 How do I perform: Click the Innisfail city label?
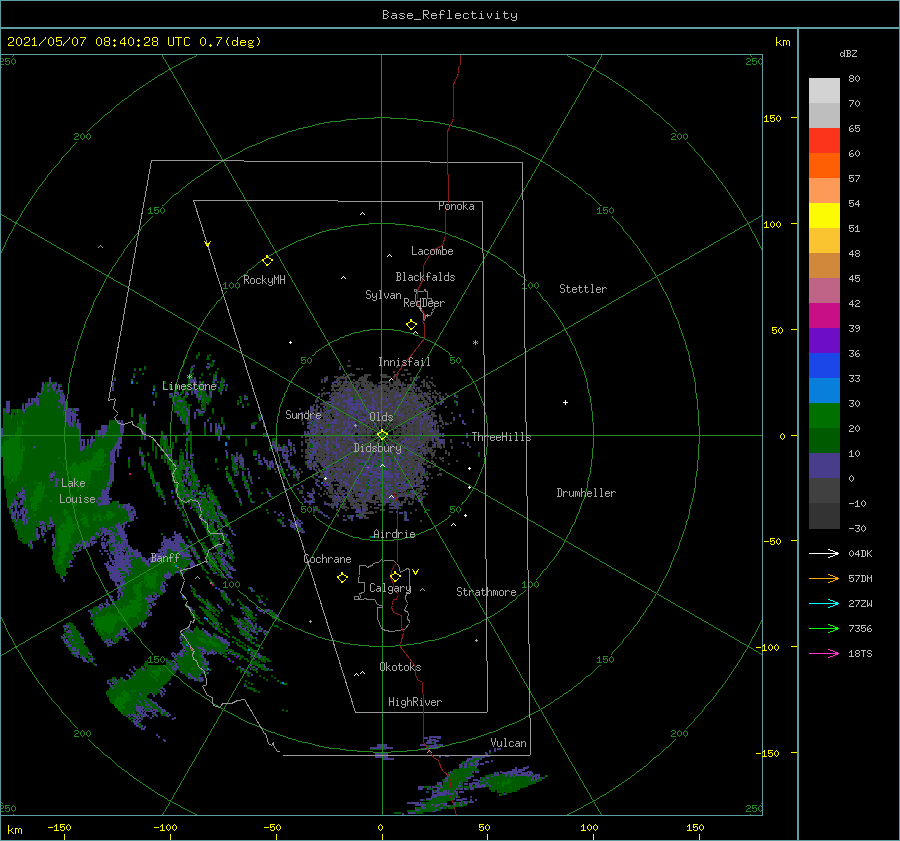[x=404, y=362]
